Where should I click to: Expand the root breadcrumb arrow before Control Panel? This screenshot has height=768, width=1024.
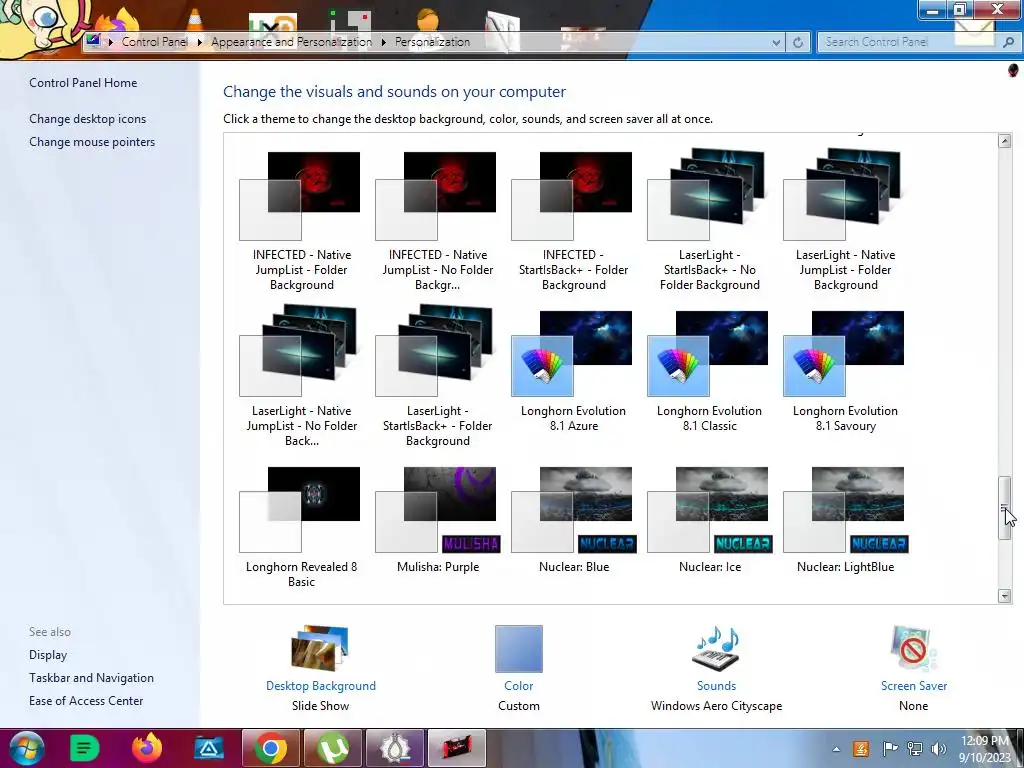110,42
